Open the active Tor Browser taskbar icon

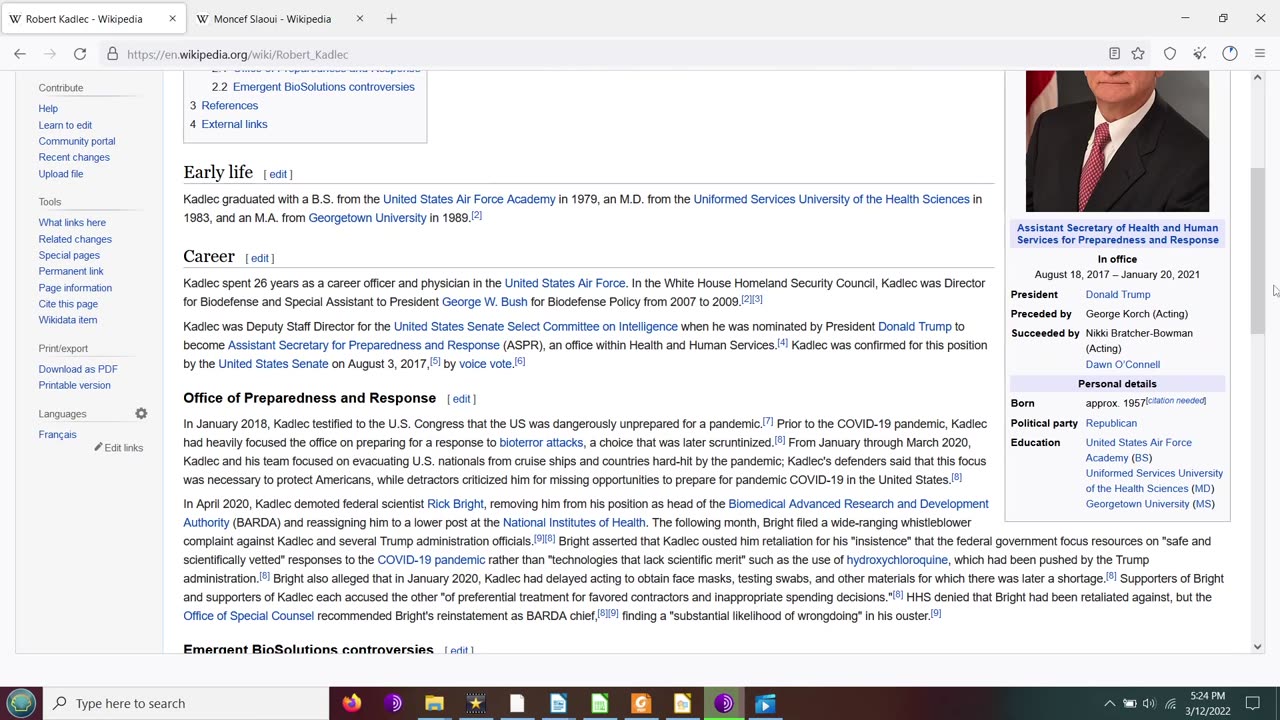tap(723, 703)
